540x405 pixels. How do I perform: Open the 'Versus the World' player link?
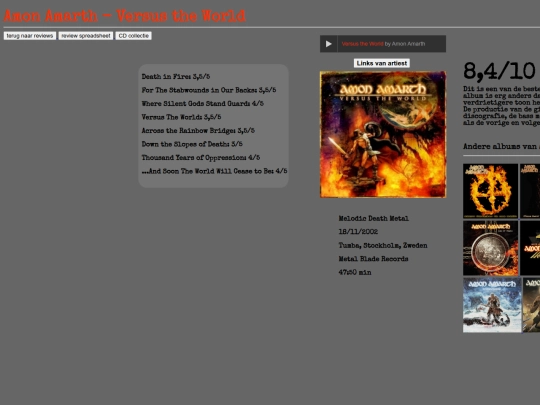362,44
